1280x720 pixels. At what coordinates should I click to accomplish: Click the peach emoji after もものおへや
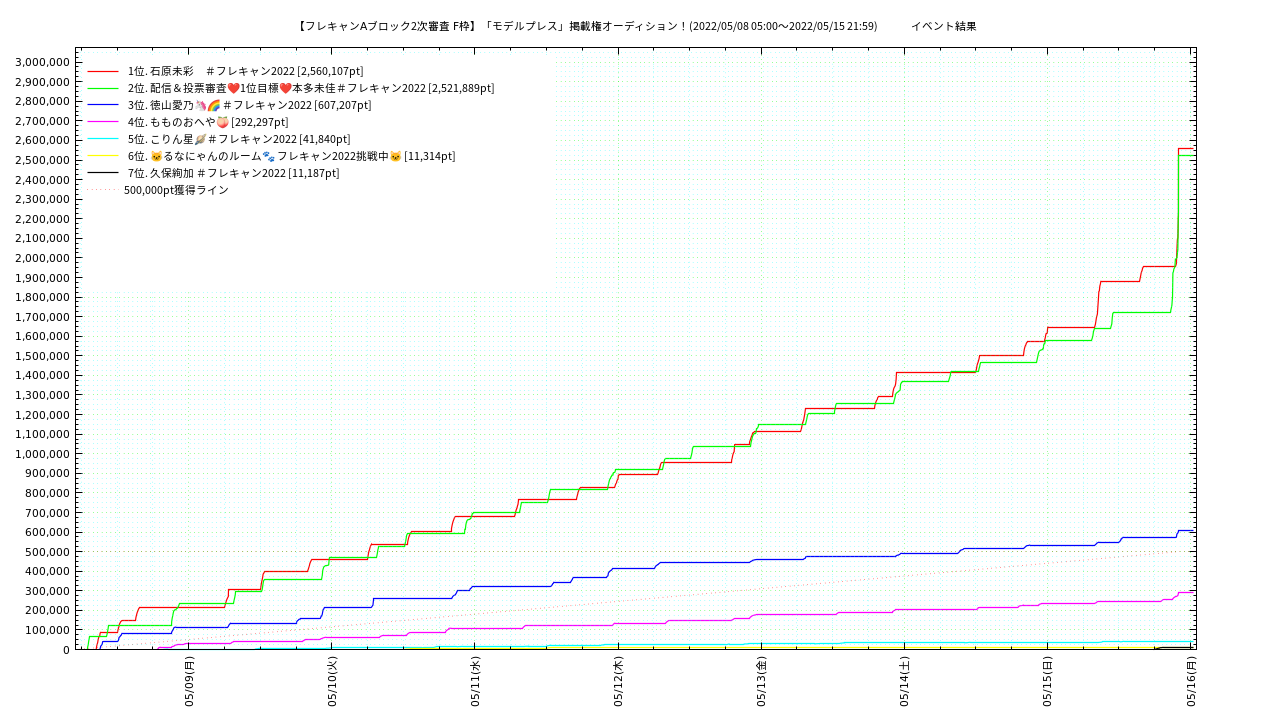coord(222,122)
